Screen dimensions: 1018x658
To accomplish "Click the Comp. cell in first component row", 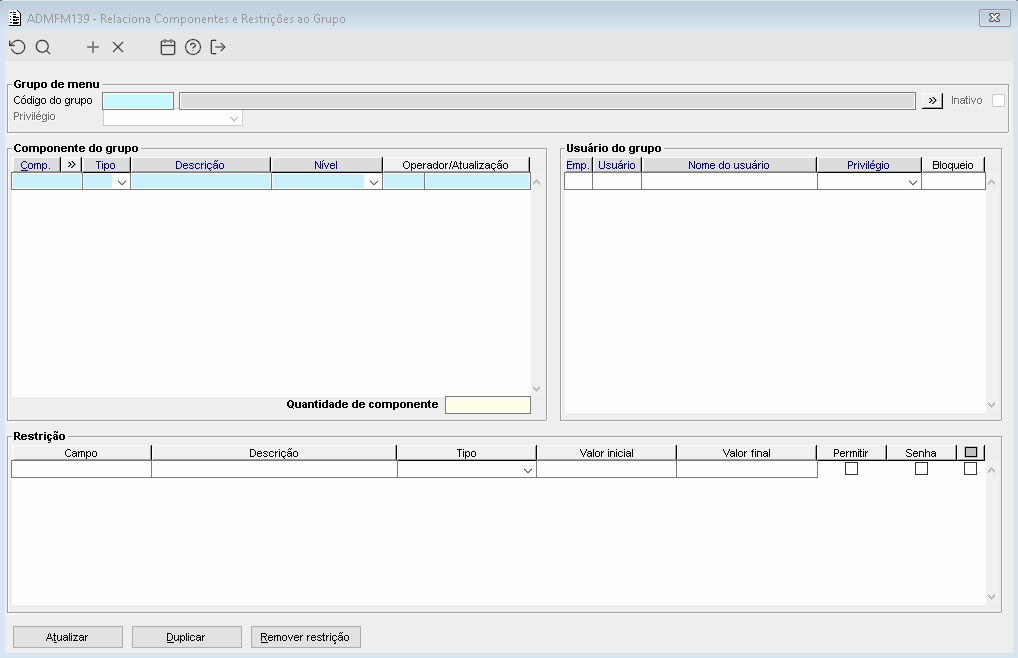I will pos(47,182).
